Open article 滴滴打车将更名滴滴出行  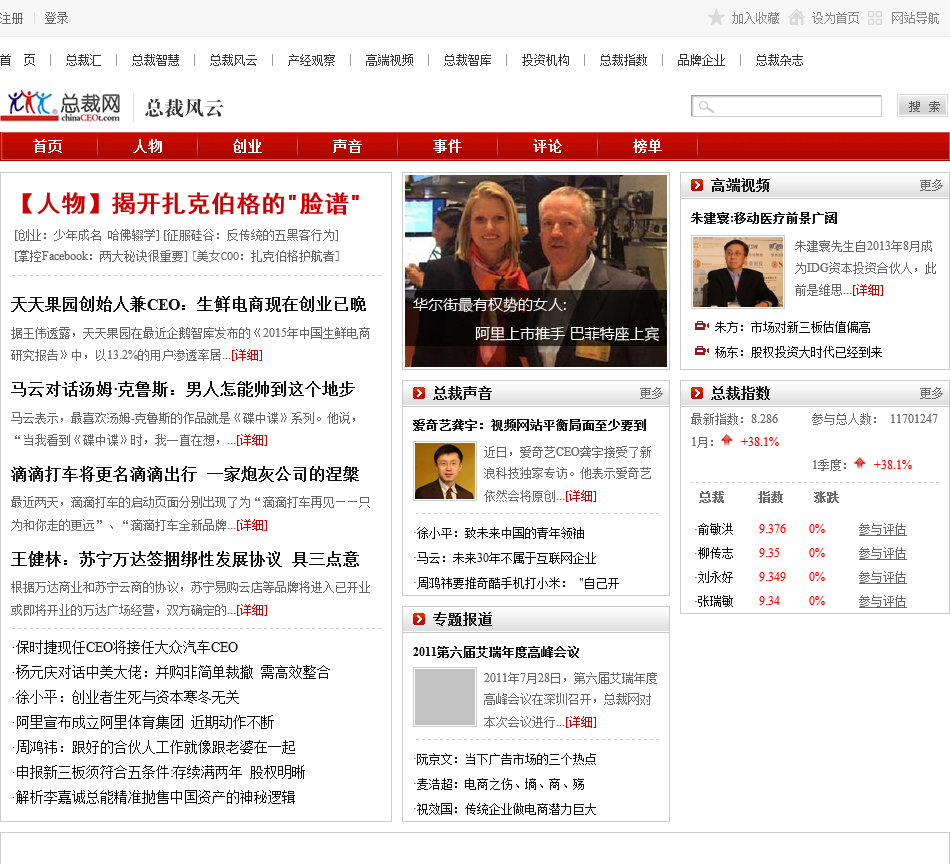point(185,474)
